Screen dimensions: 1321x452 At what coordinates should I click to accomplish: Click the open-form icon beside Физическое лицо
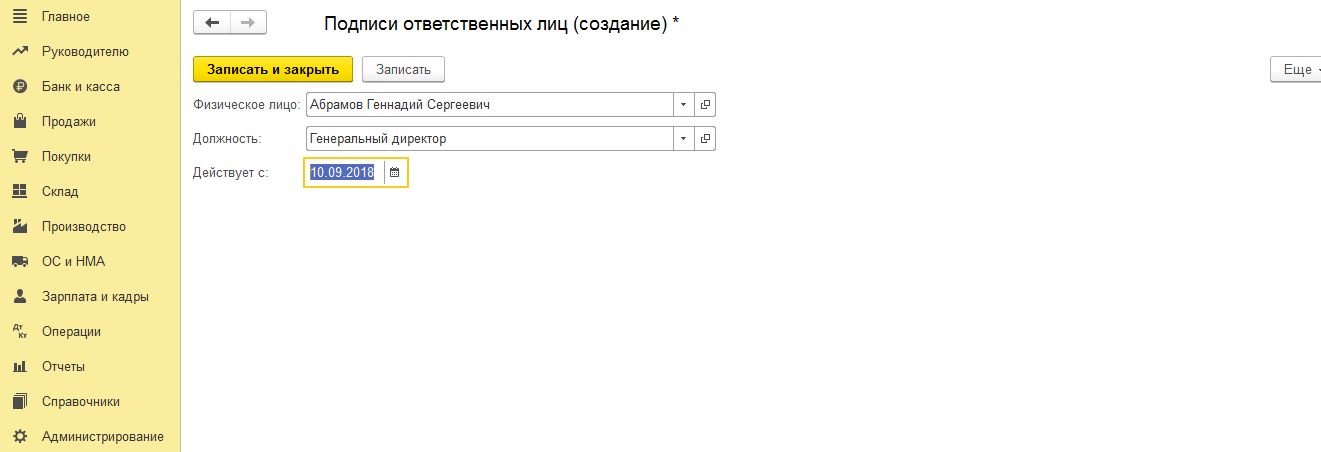click(705, 105)
